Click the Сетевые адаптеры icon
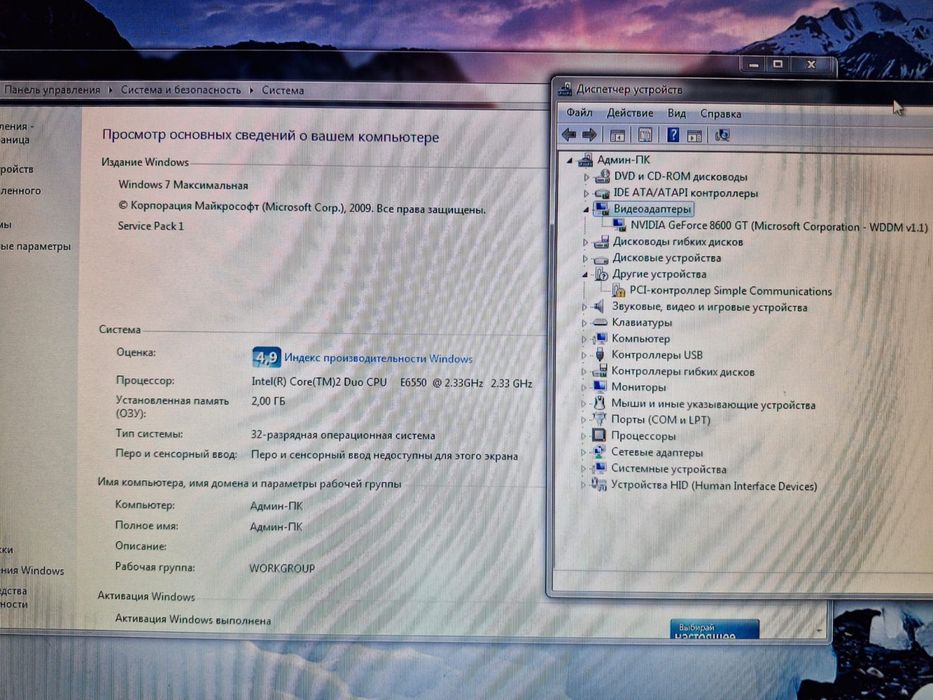Image resolution: width=933 pixels, height=700 pixels. tap(599, 452)
